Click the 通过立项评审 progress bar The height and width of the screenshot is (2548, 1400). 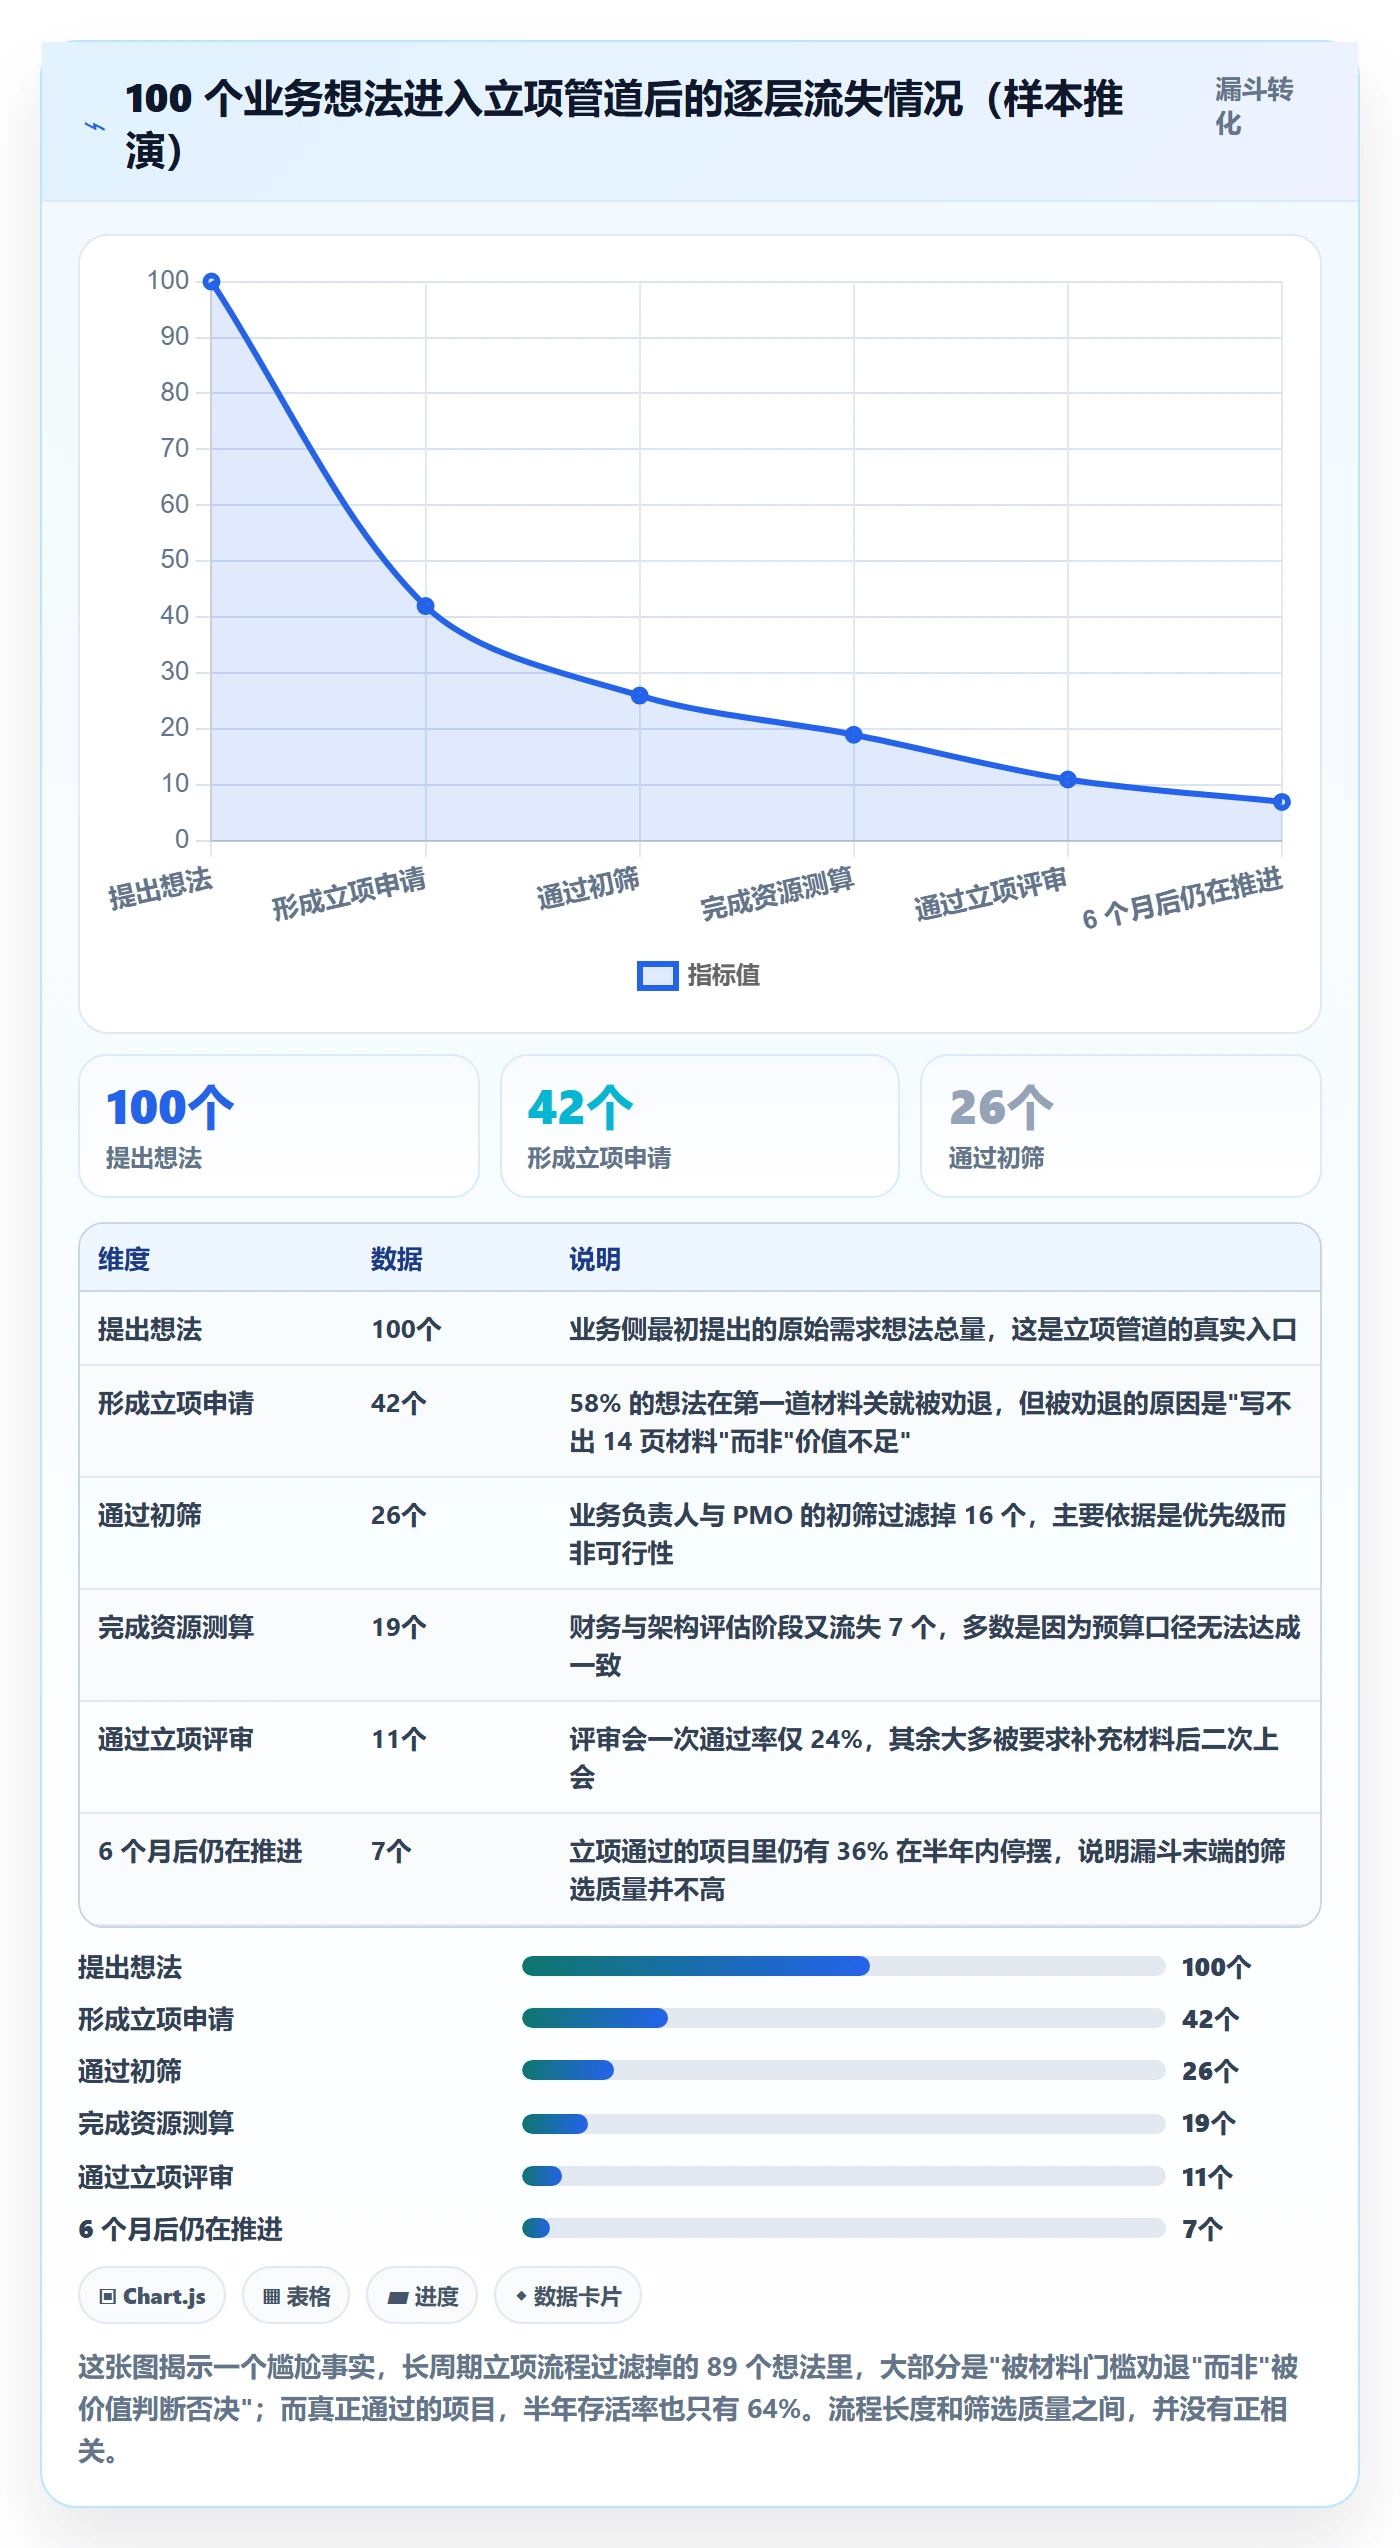coord(844,2176)
